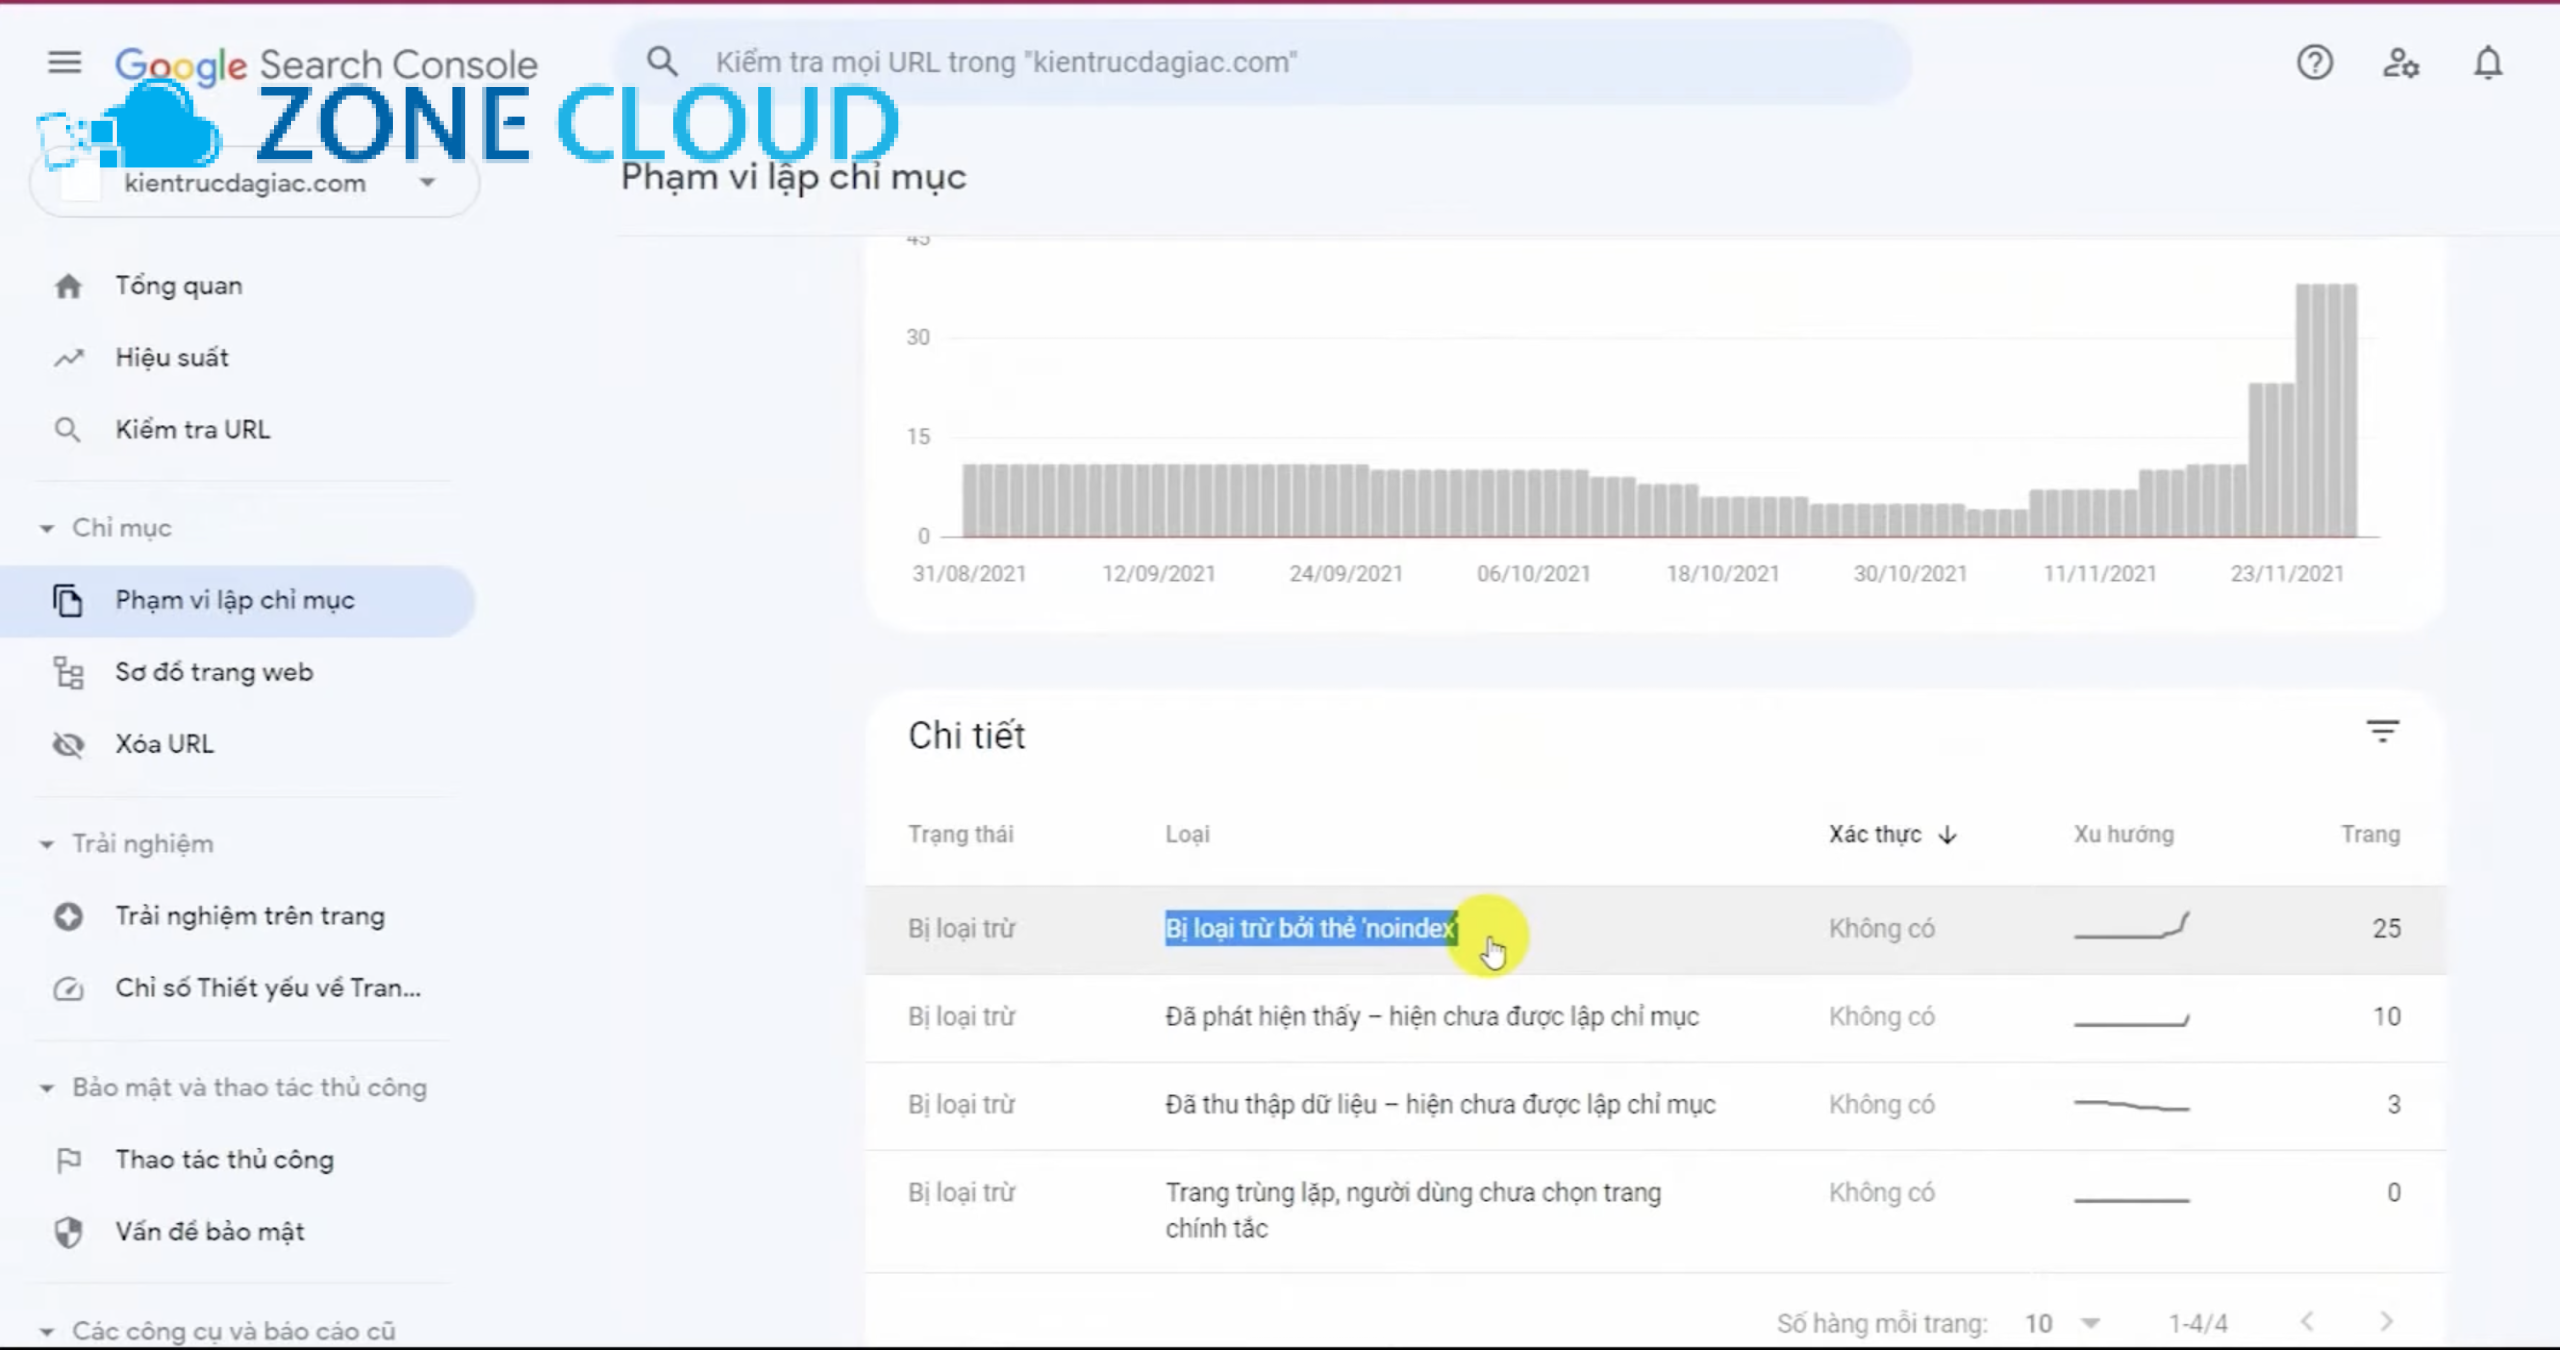Click the Trải nghiệm trên trang plus icon

pyautogui.click(x=68, y=916)
